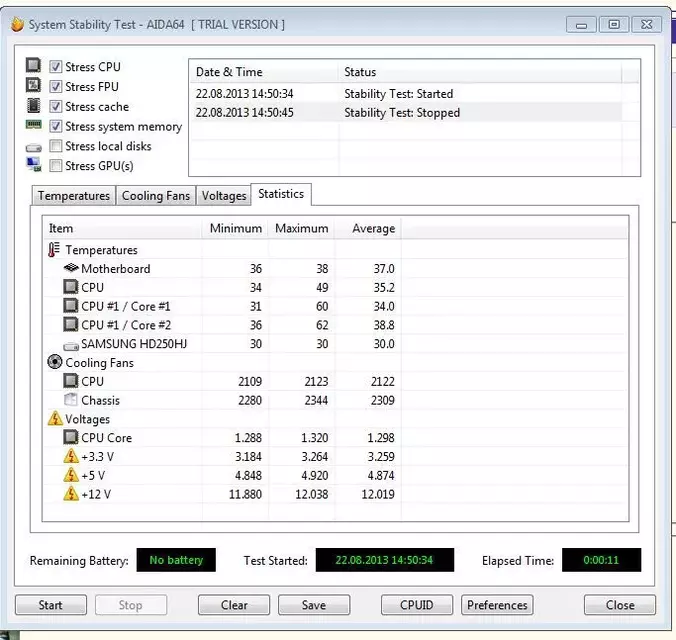Click the chip icon beside Stress CPU

pos(33,65)
